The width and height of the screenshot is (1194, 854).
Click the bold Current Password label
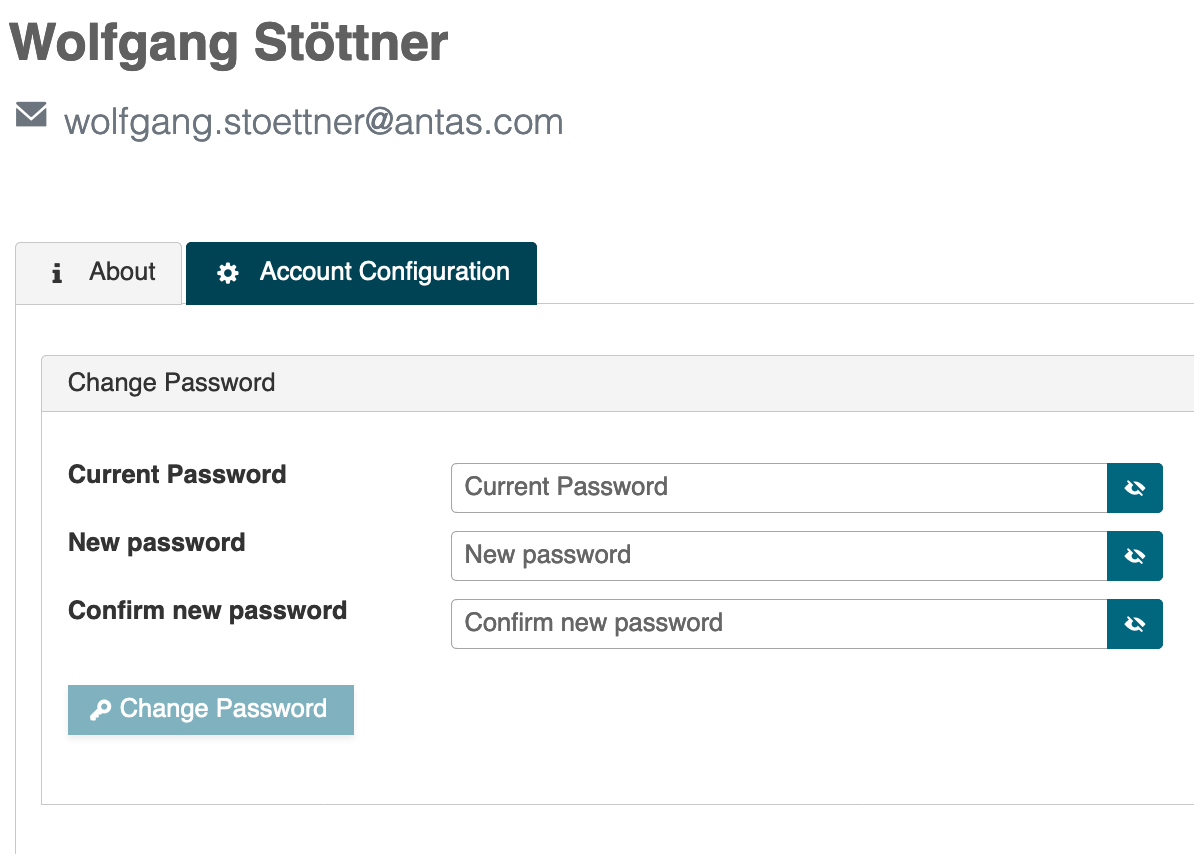[177, 474]
